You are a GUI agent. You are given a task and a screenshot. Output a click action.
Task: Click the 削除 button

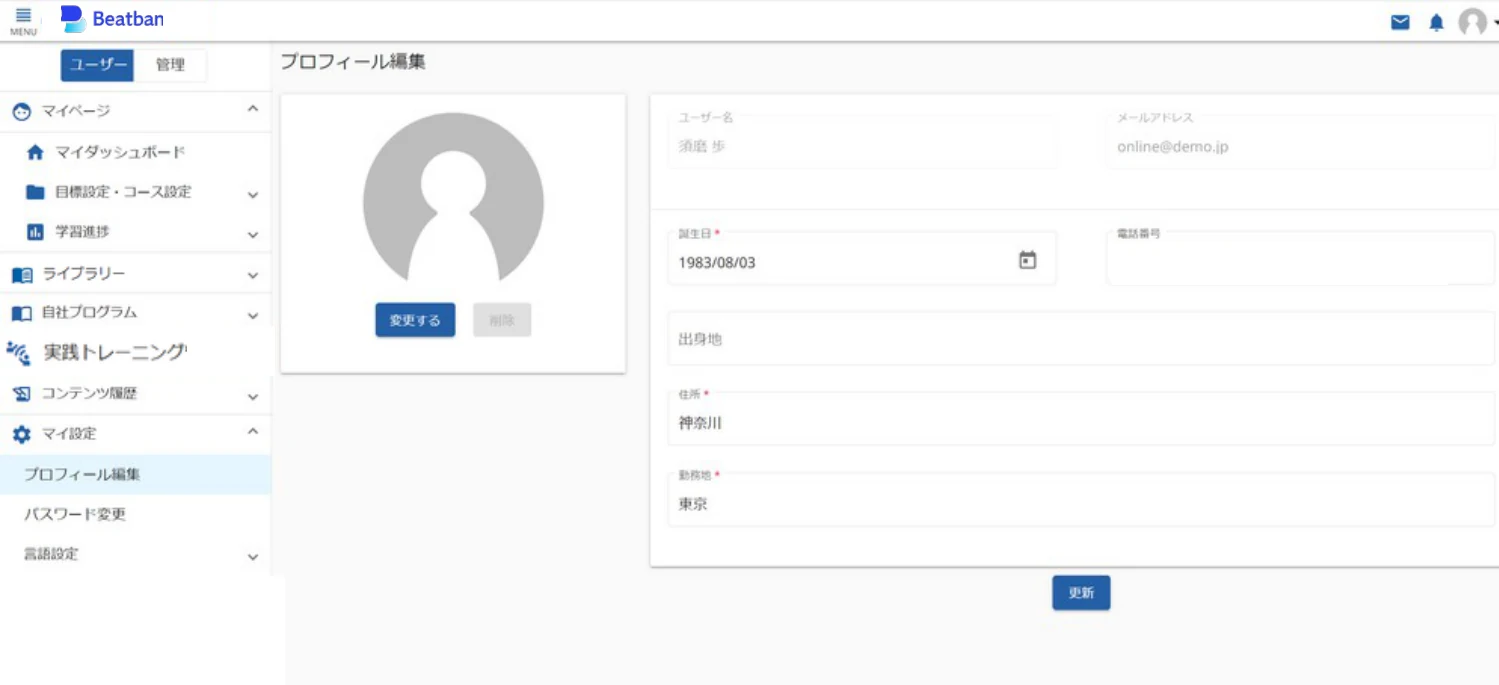click(502, 320)
